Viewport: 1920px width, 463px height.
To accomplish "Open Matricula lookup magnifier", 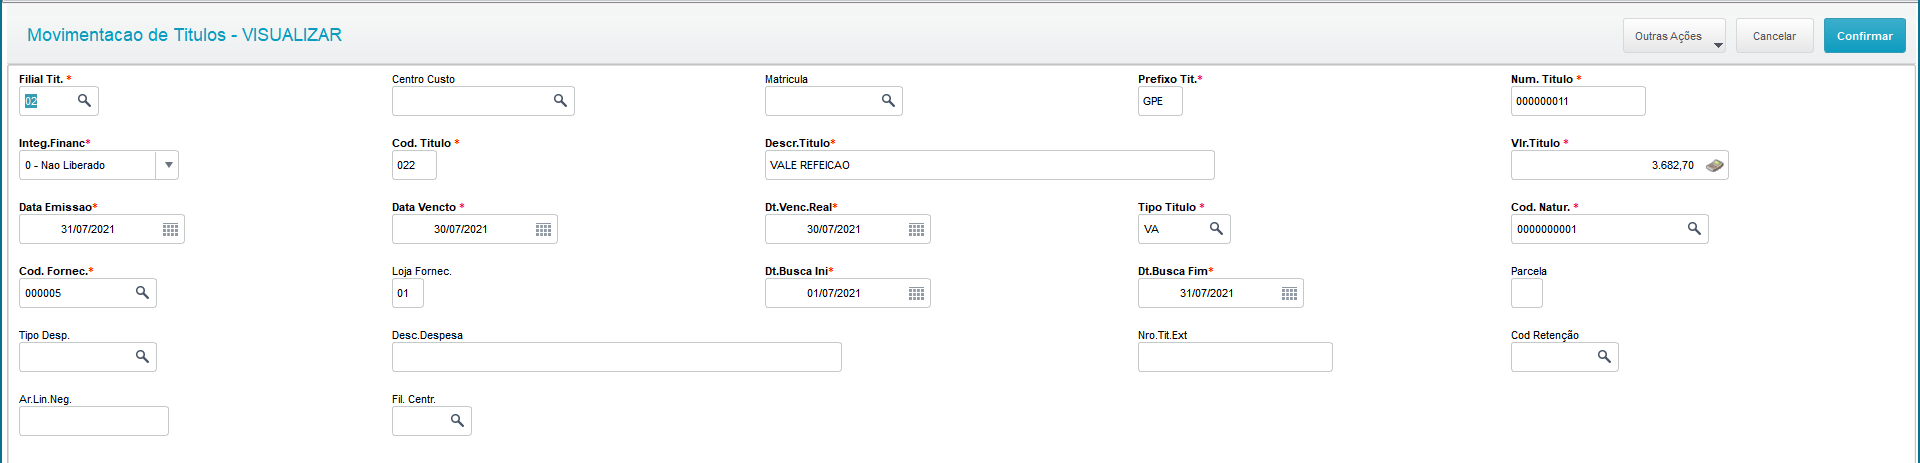I will 888,101.
